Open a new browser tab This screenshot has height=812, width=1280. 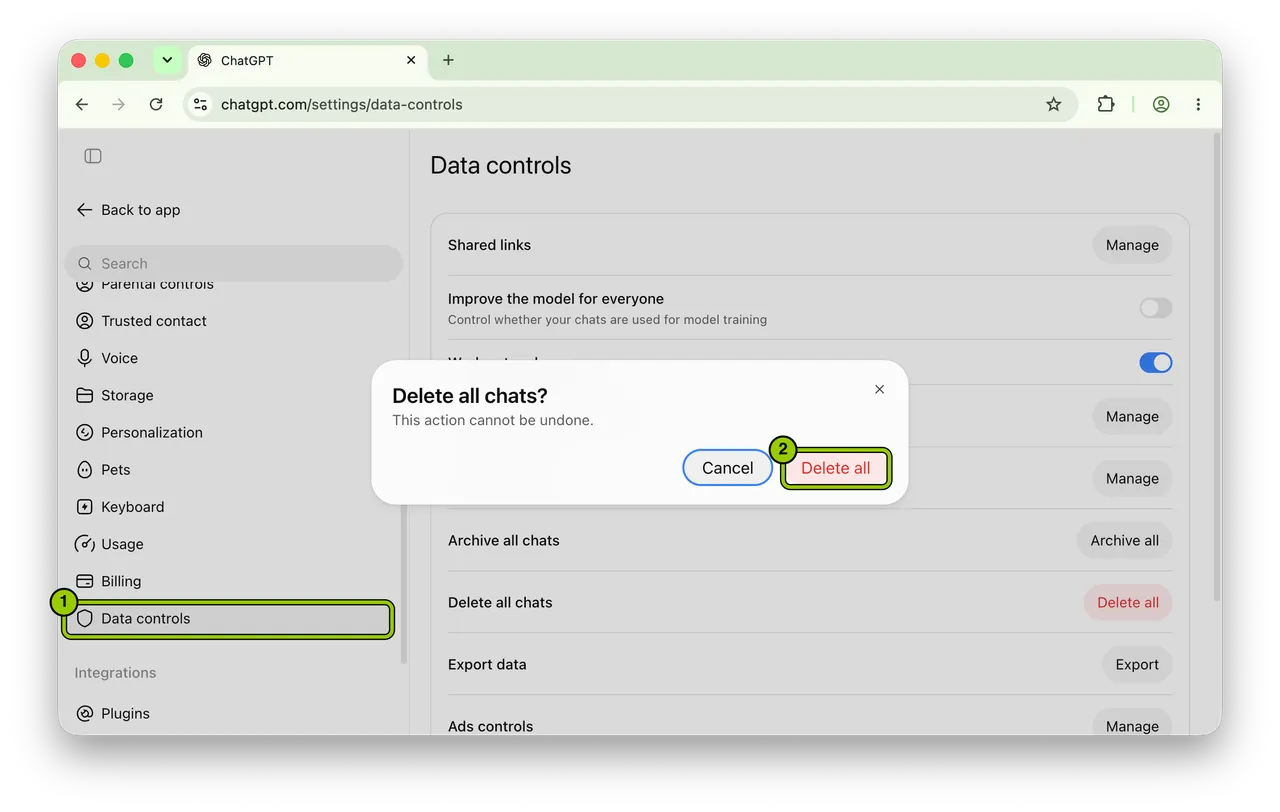pyautogui.click(x=448, y=60)
